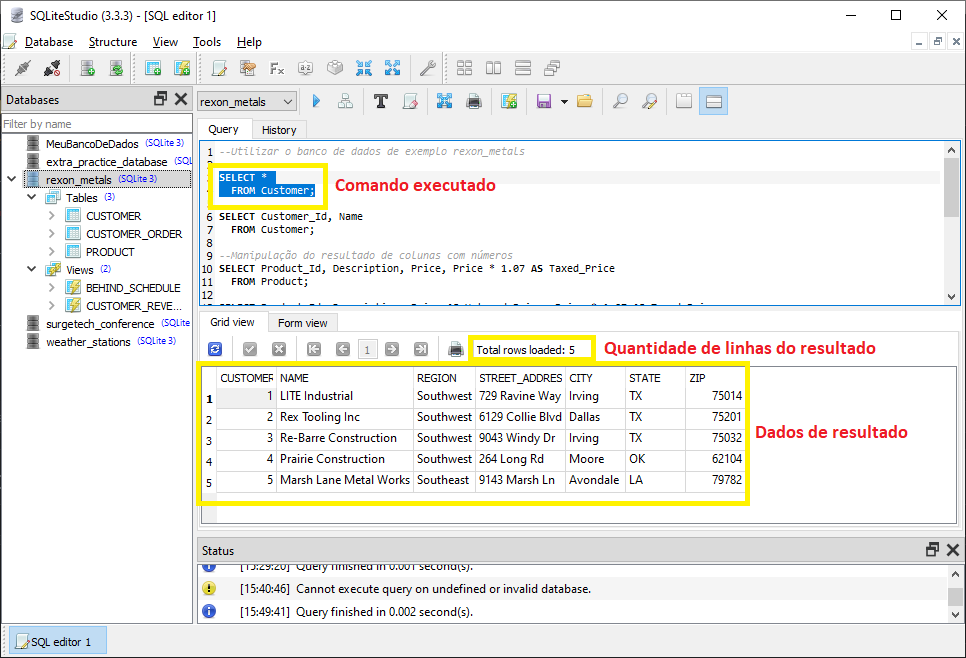Viewport: 966px width, 658px height.
Task: Open a new SQL editor window
Action: (219, 68)
